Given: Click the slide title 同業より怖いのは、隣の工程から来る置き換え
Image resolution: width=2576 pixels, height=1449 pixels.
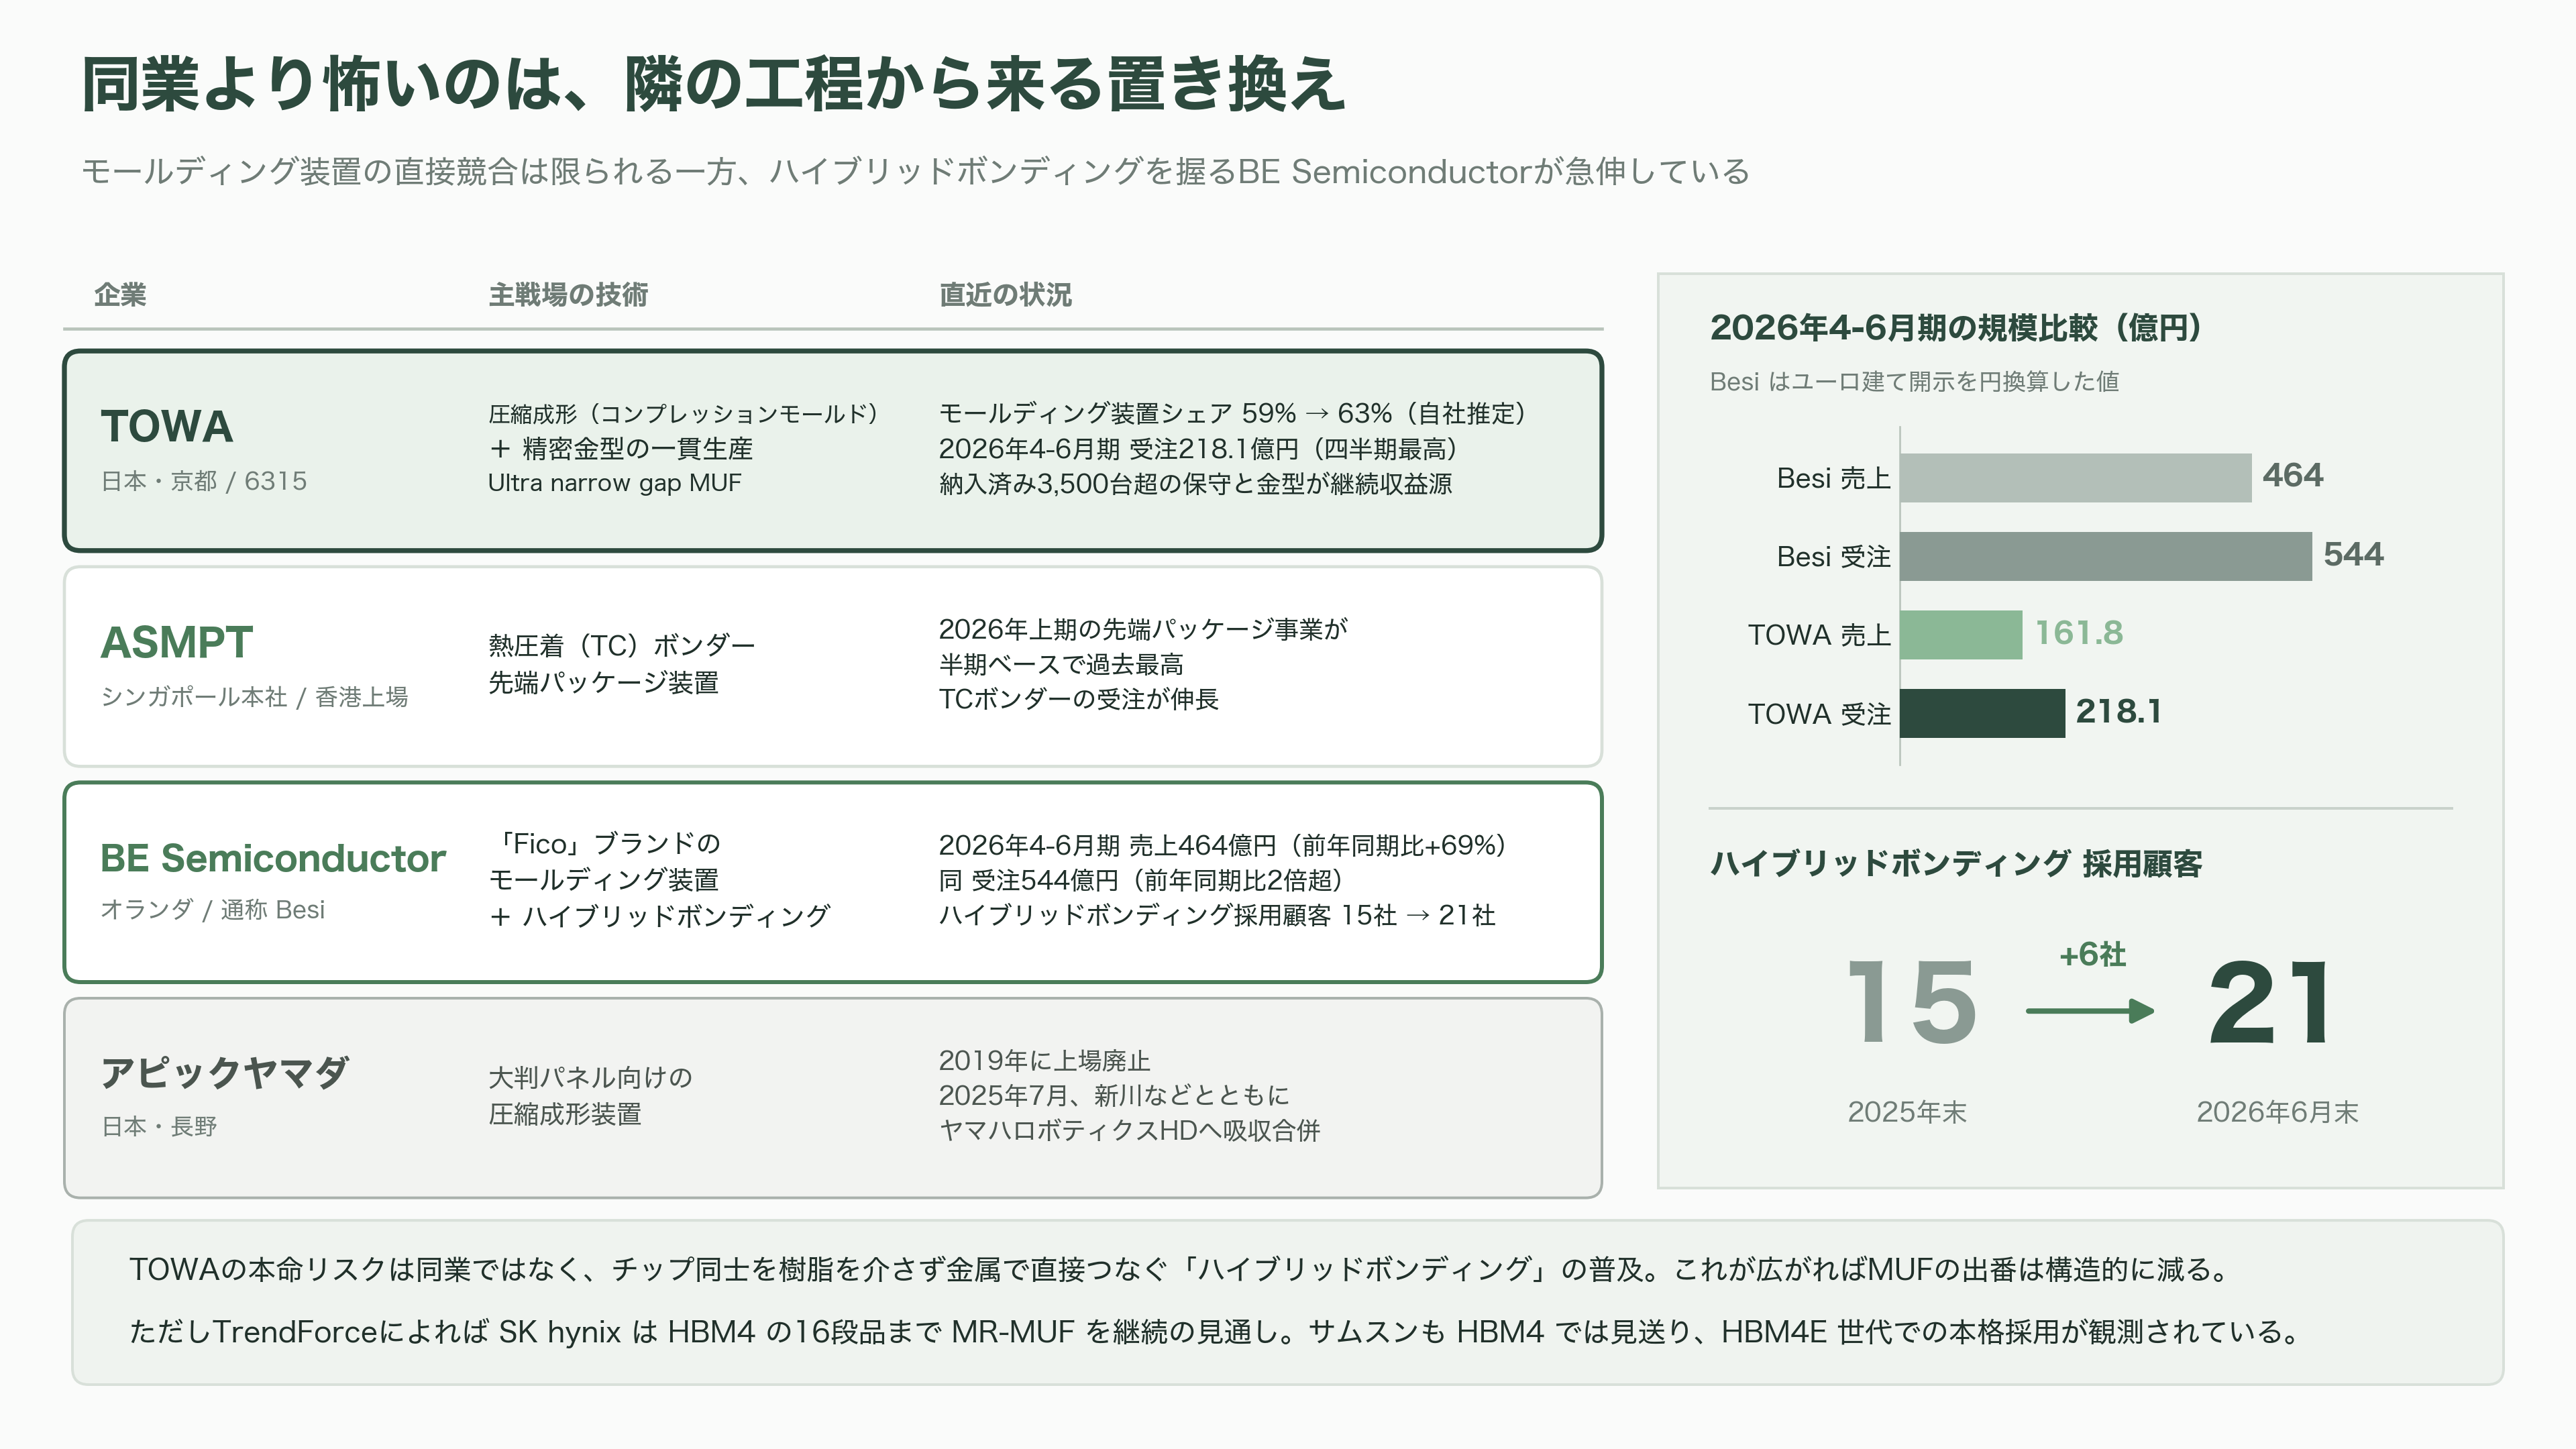Looking at the screenshot, I should (713, 84).
